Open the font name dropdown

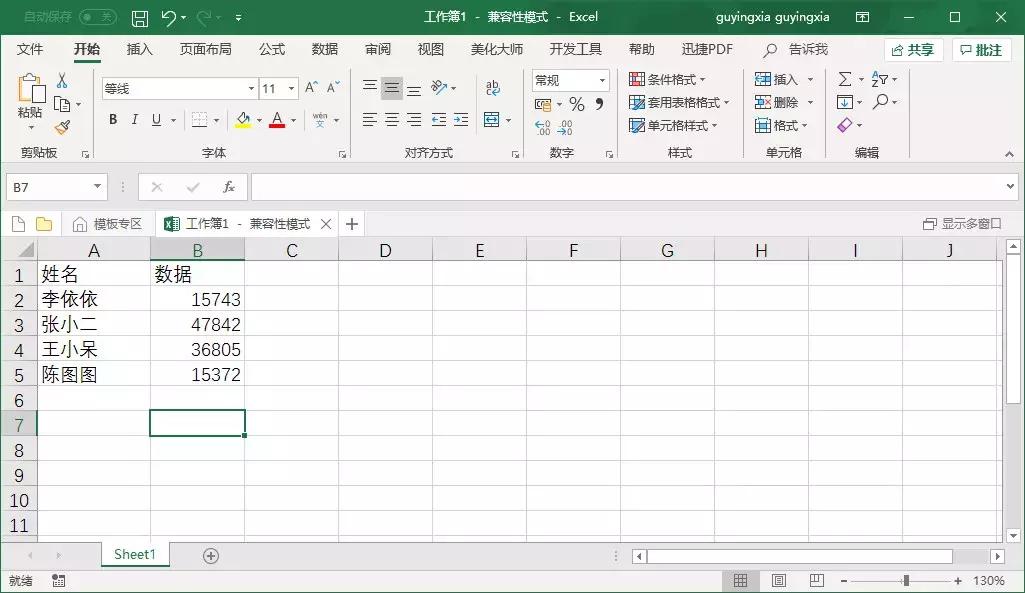point(252,88)
